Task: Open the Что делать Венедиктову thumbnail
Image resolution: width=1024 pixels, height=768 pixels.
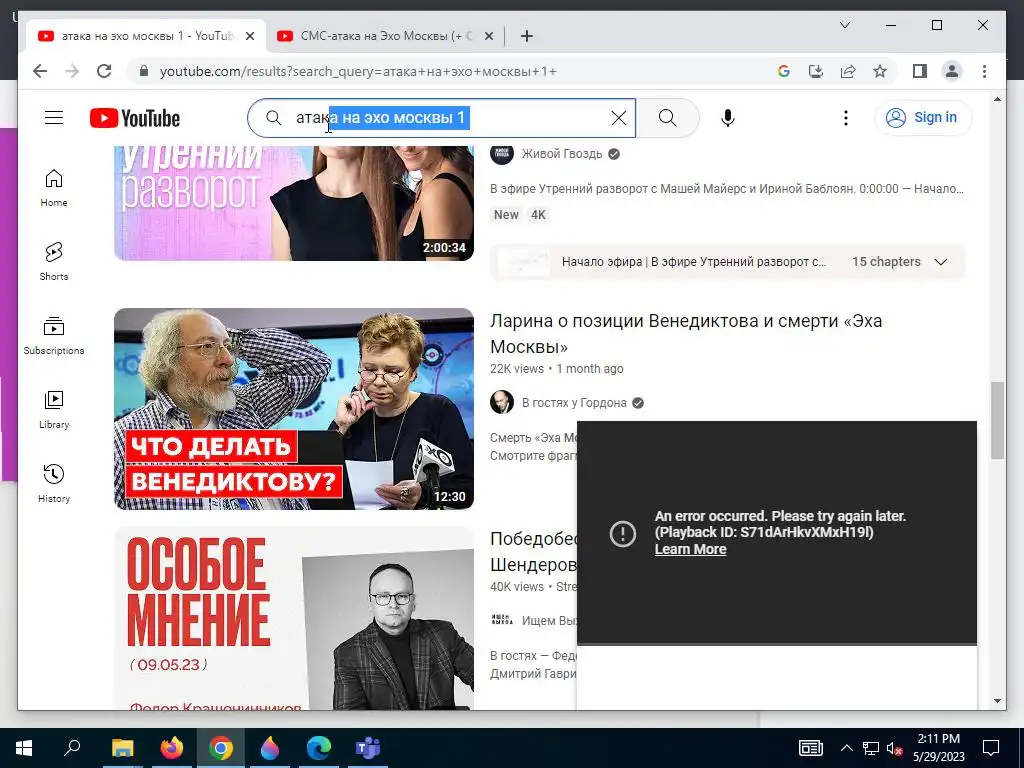Action: pyautogui.click(x=294, y=409)
